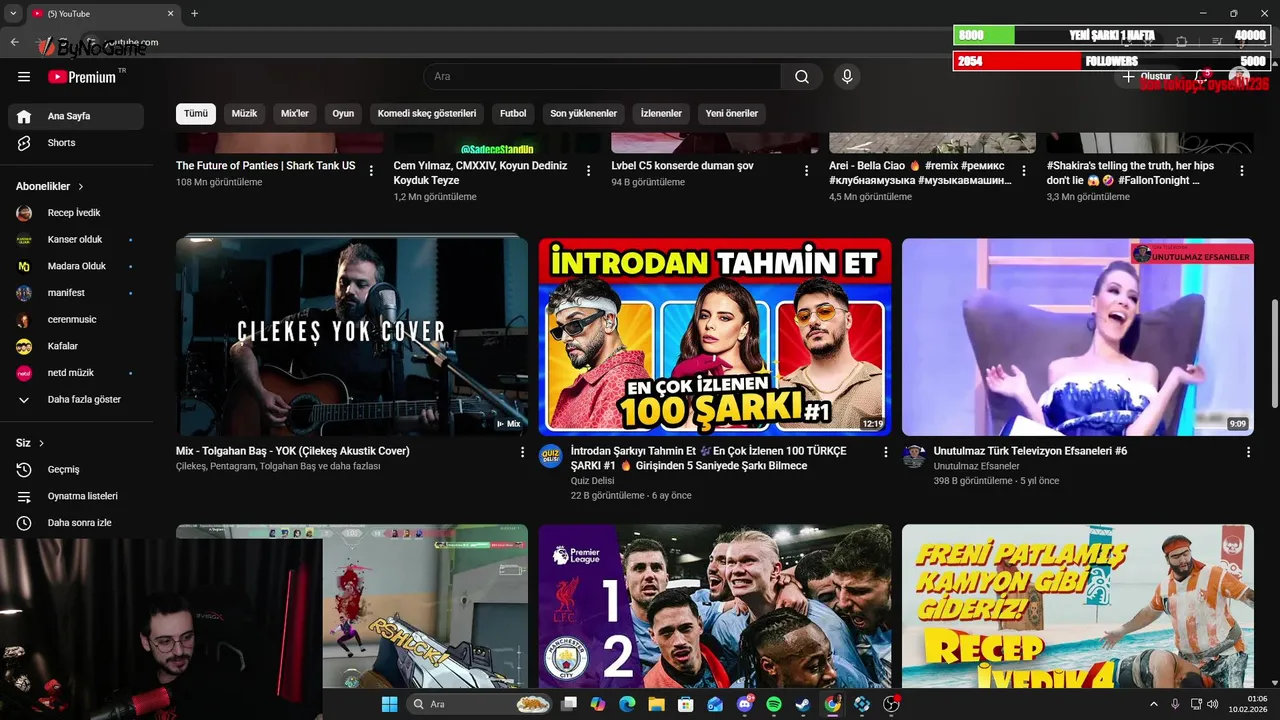Open OBS Studio from the taskbar

click(x=891, y=704)
